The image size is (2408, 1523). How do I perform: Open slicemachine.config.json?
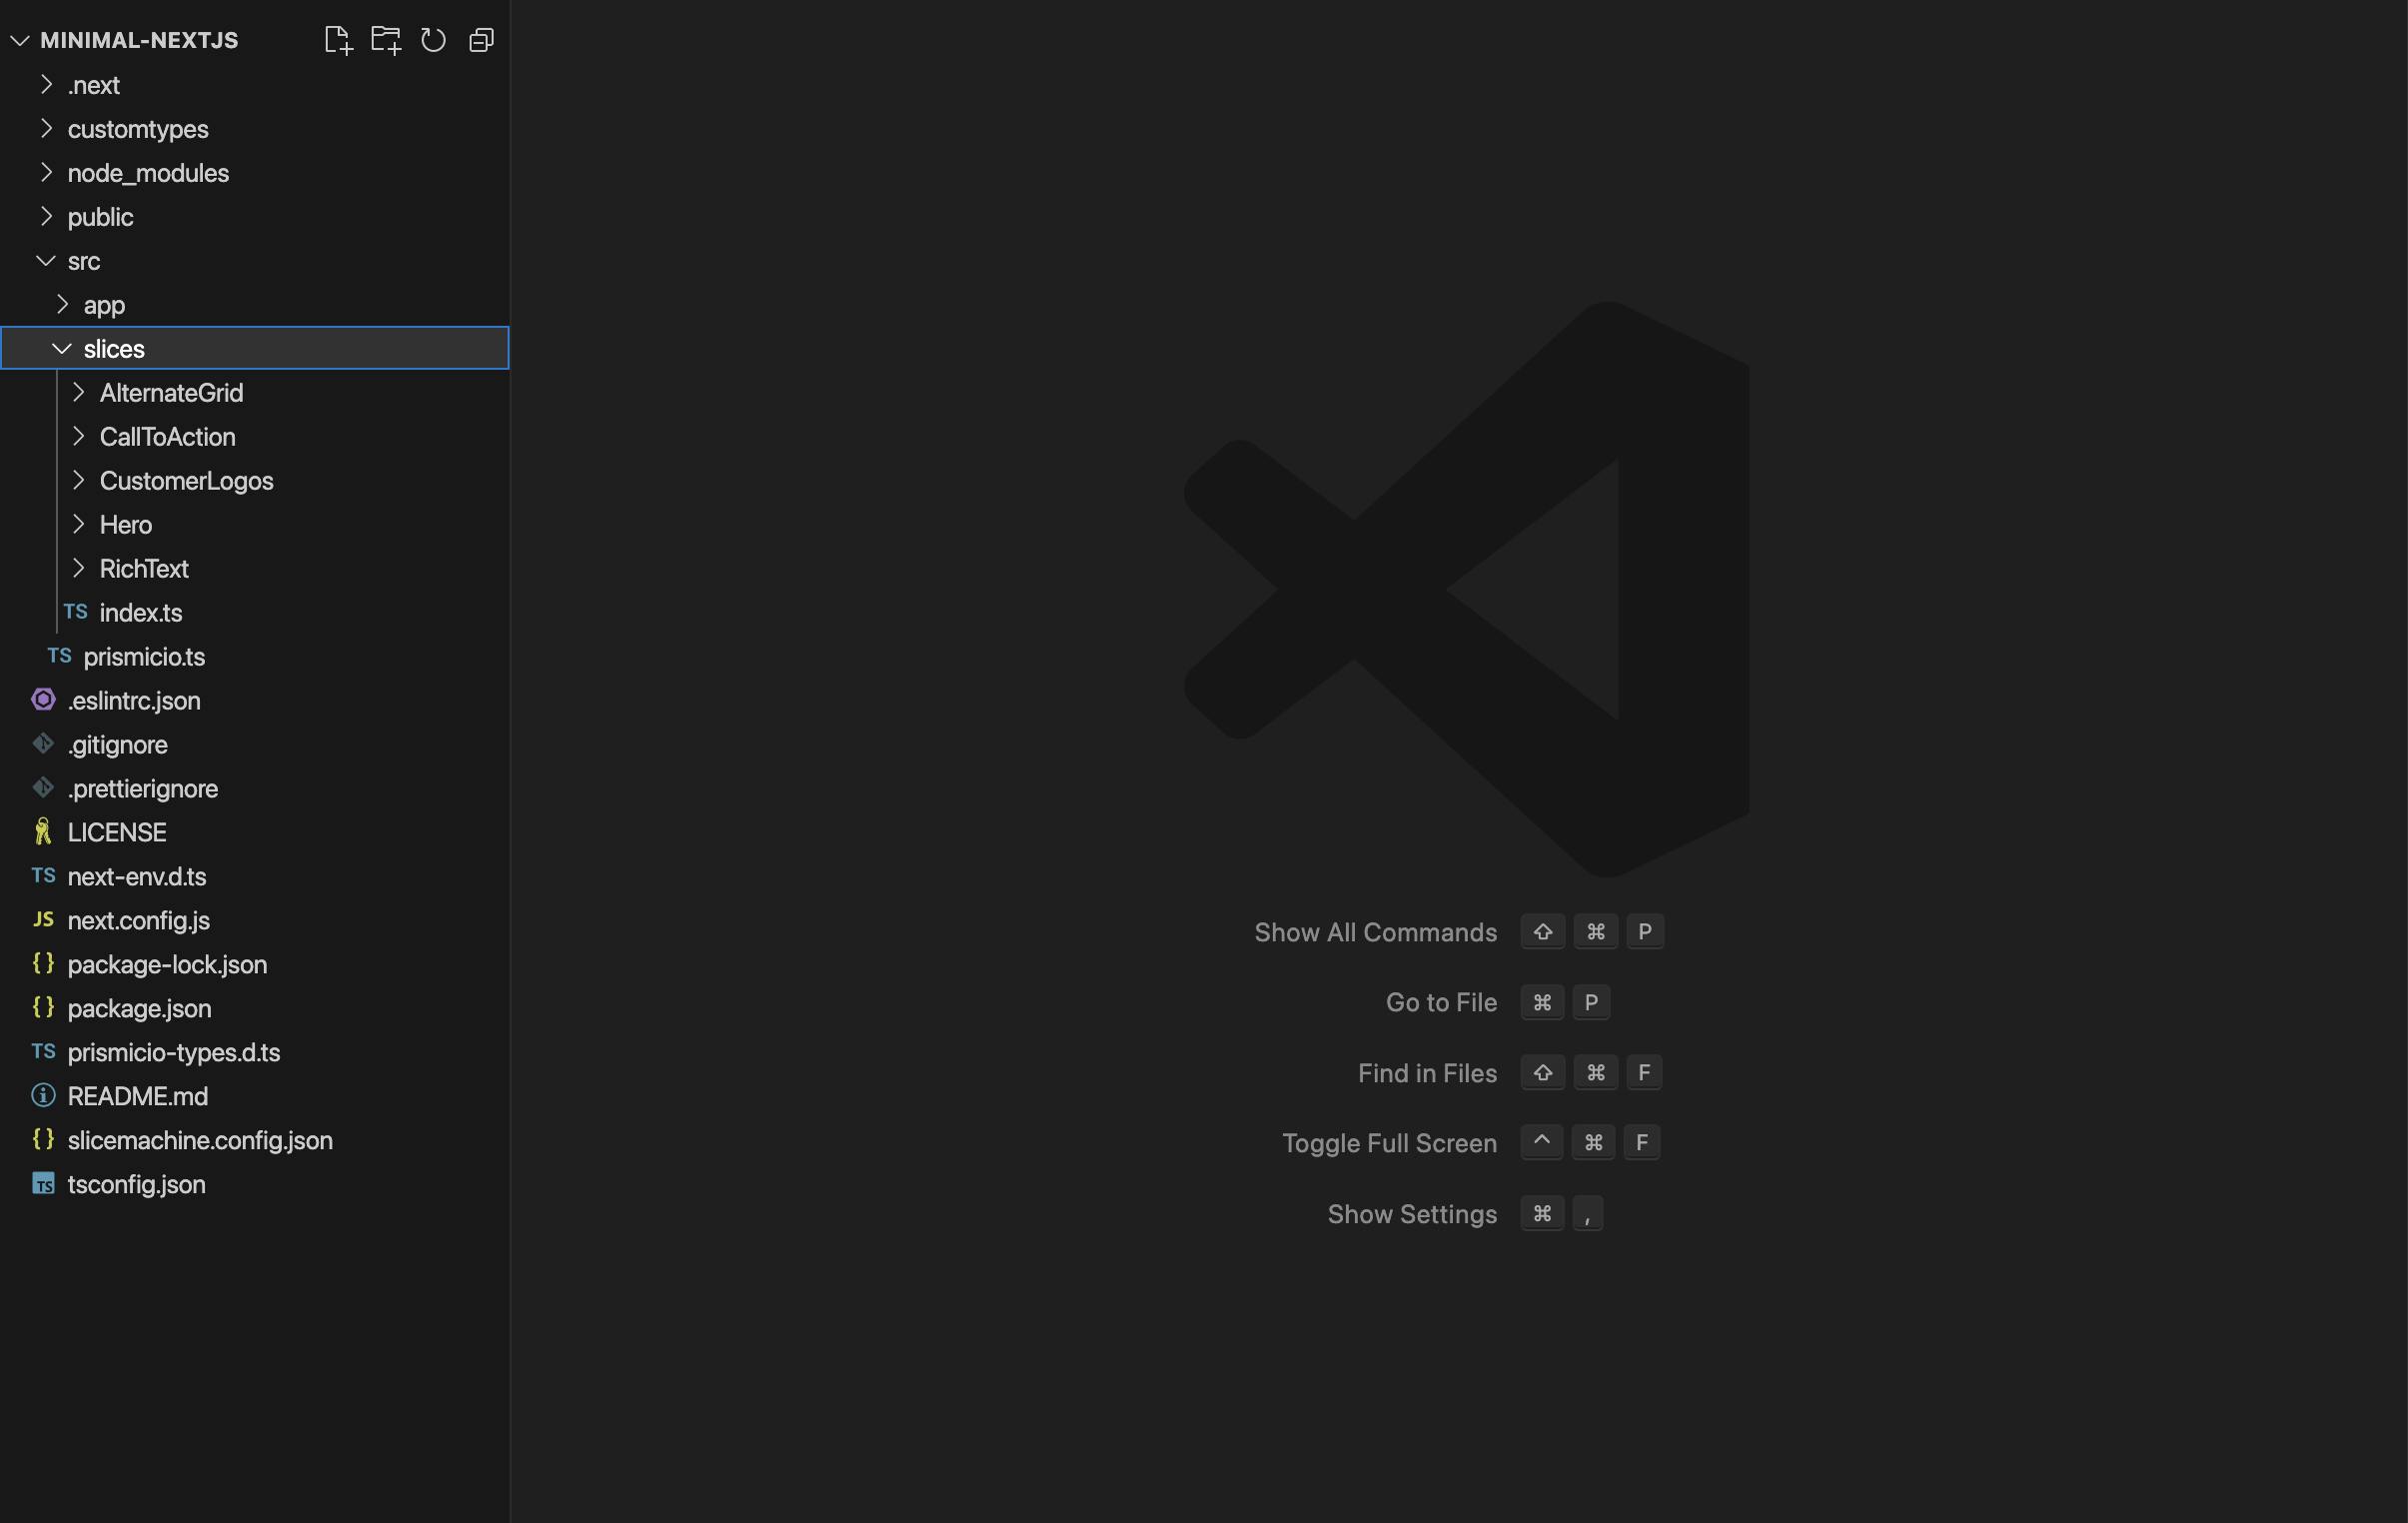coord(199,1140)
